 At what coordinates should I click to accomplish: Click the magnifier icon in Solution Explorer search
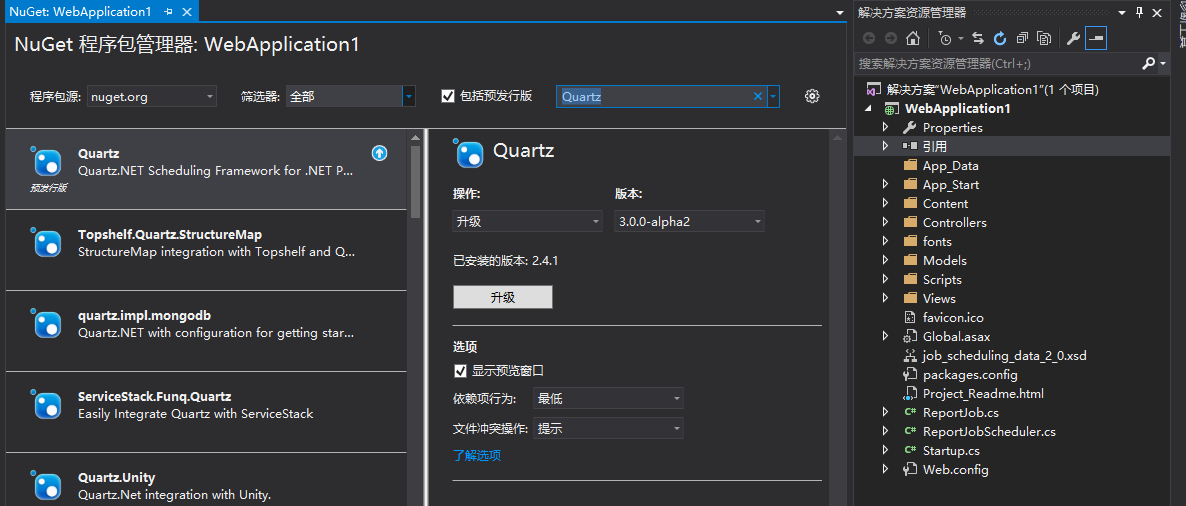pos(1148,64)
